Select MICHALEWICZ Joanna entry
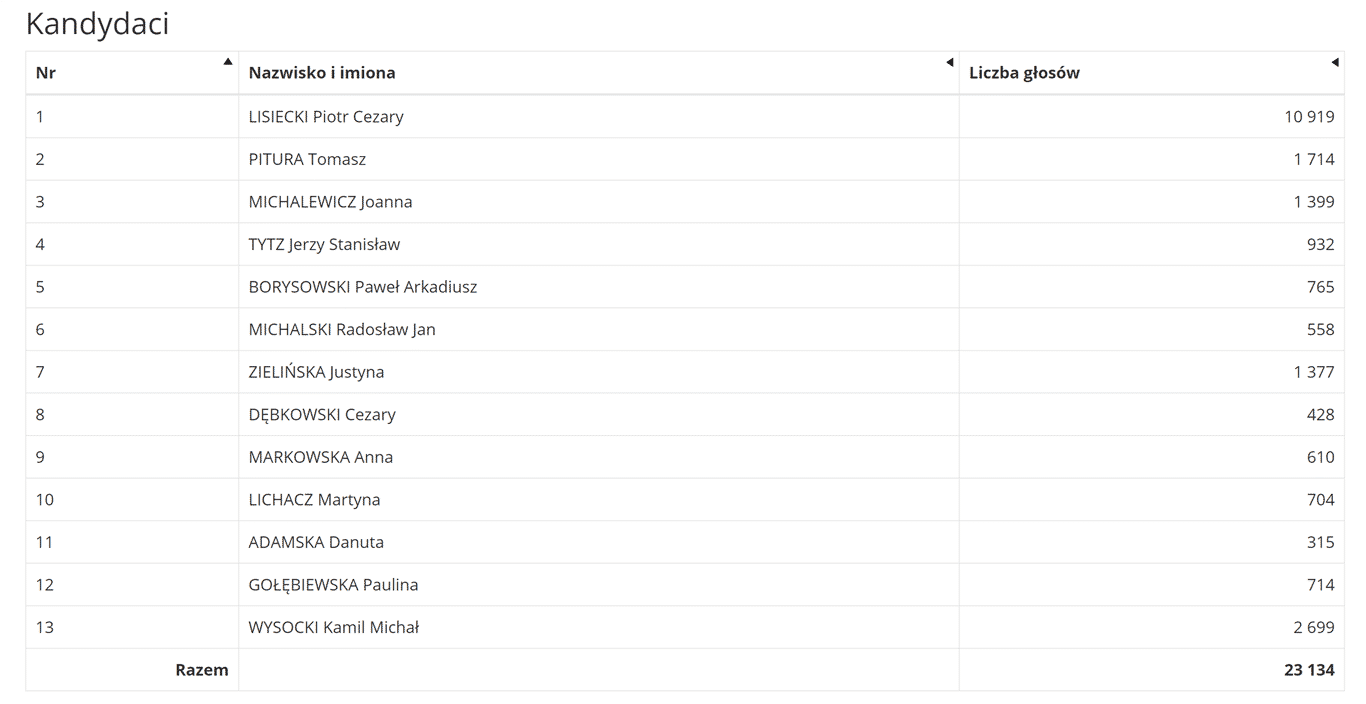 (330, 202)
